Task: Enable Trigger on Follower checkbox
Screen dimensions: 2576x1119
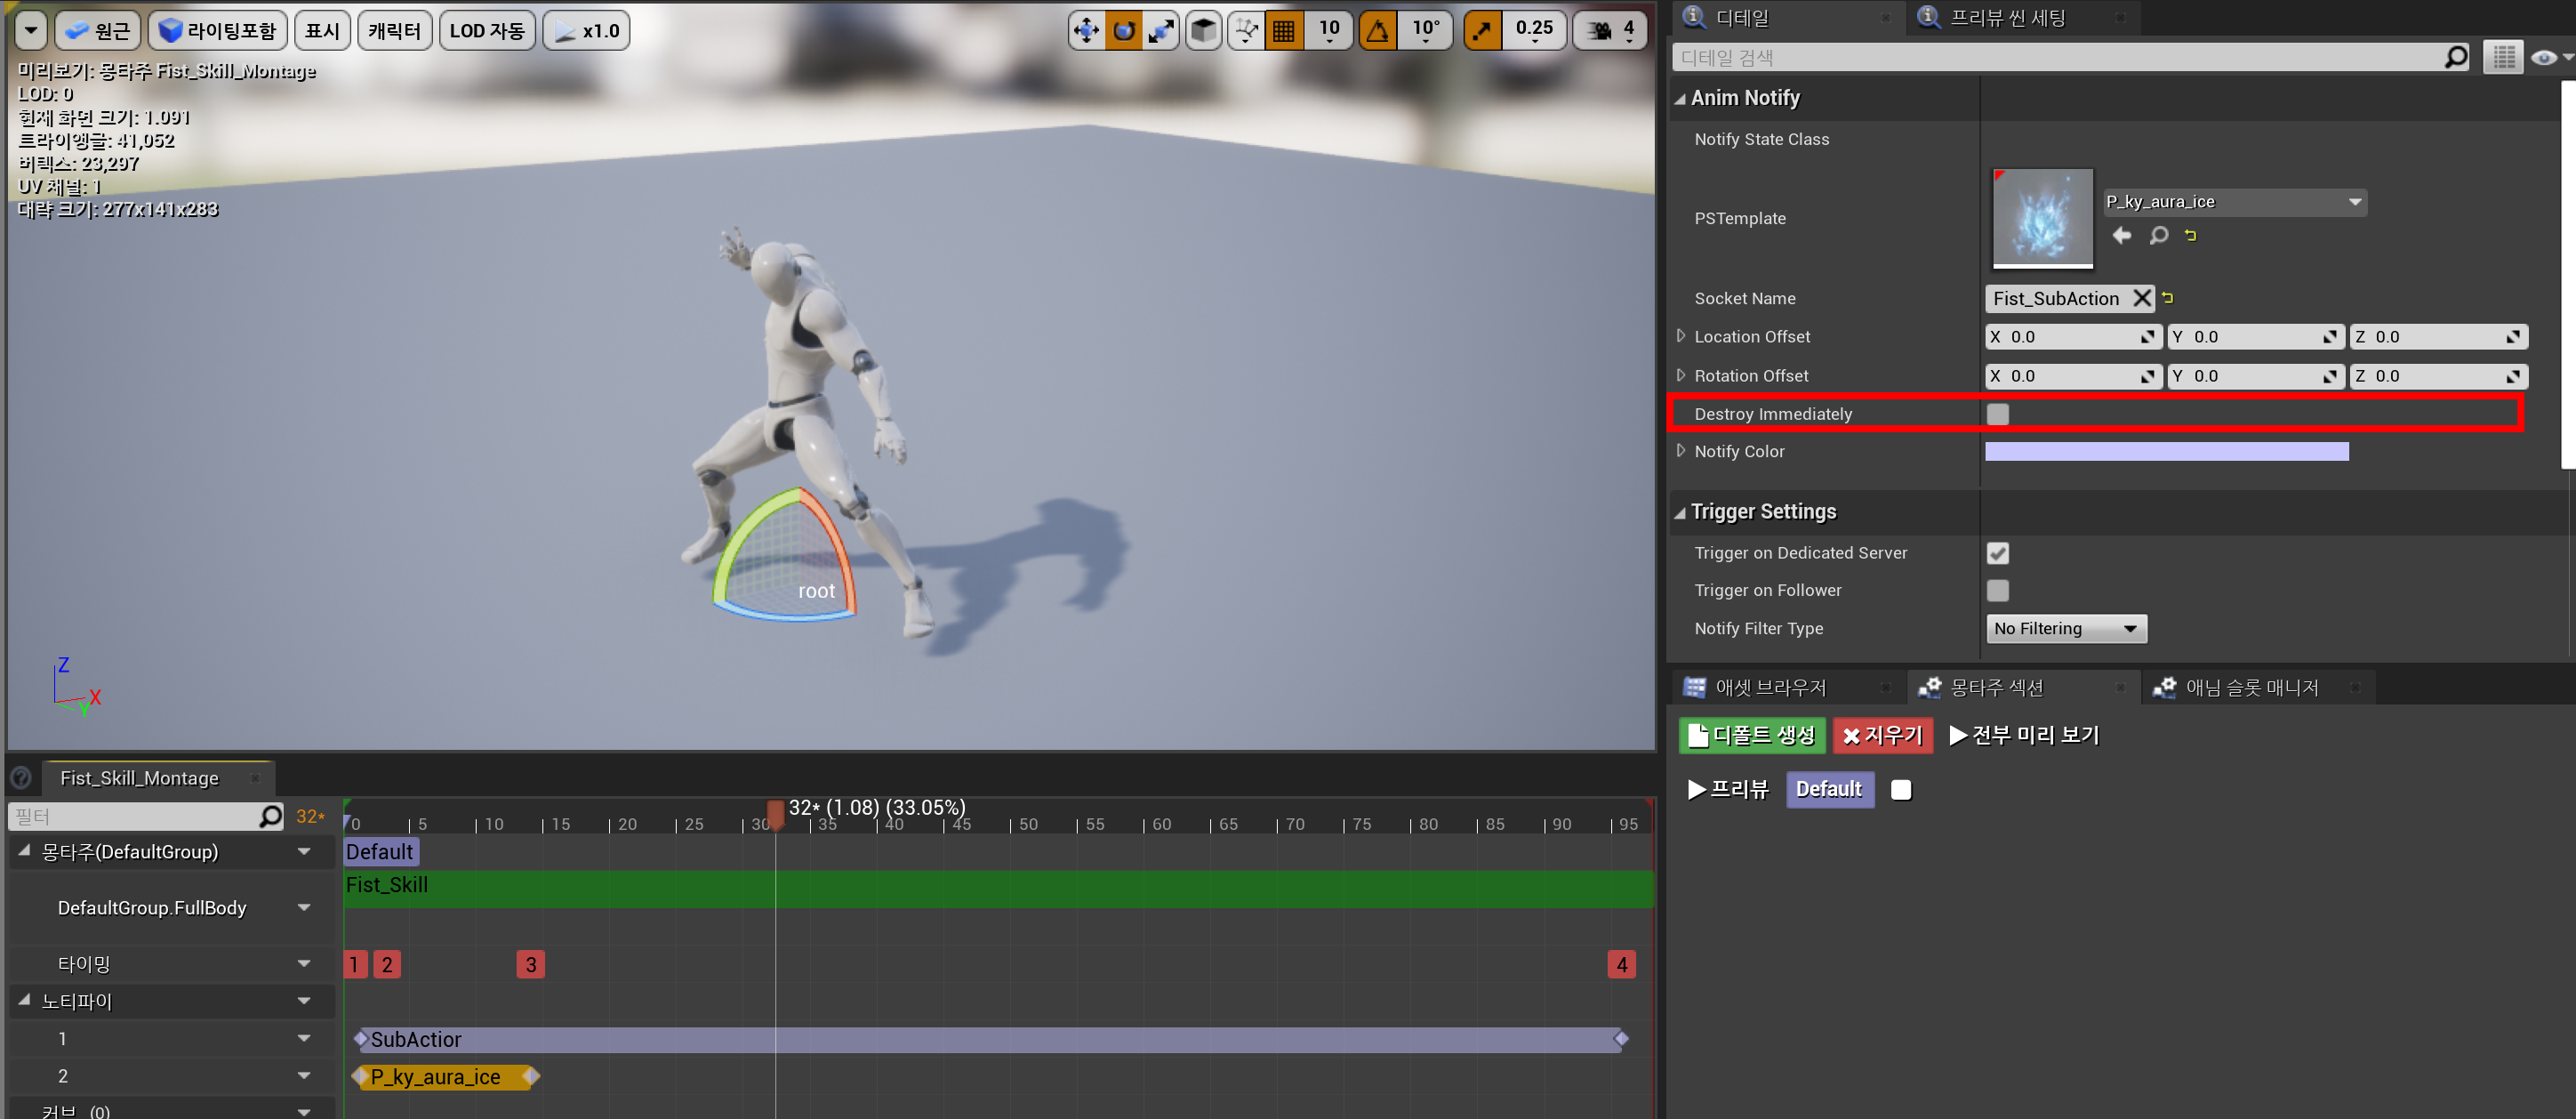Action: [1997, 591]
